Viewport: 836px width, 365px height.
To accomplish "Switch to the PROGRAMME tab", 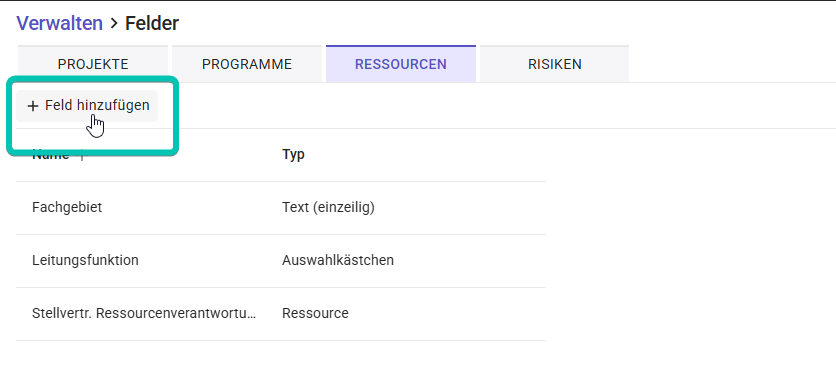I will [247, 64].
